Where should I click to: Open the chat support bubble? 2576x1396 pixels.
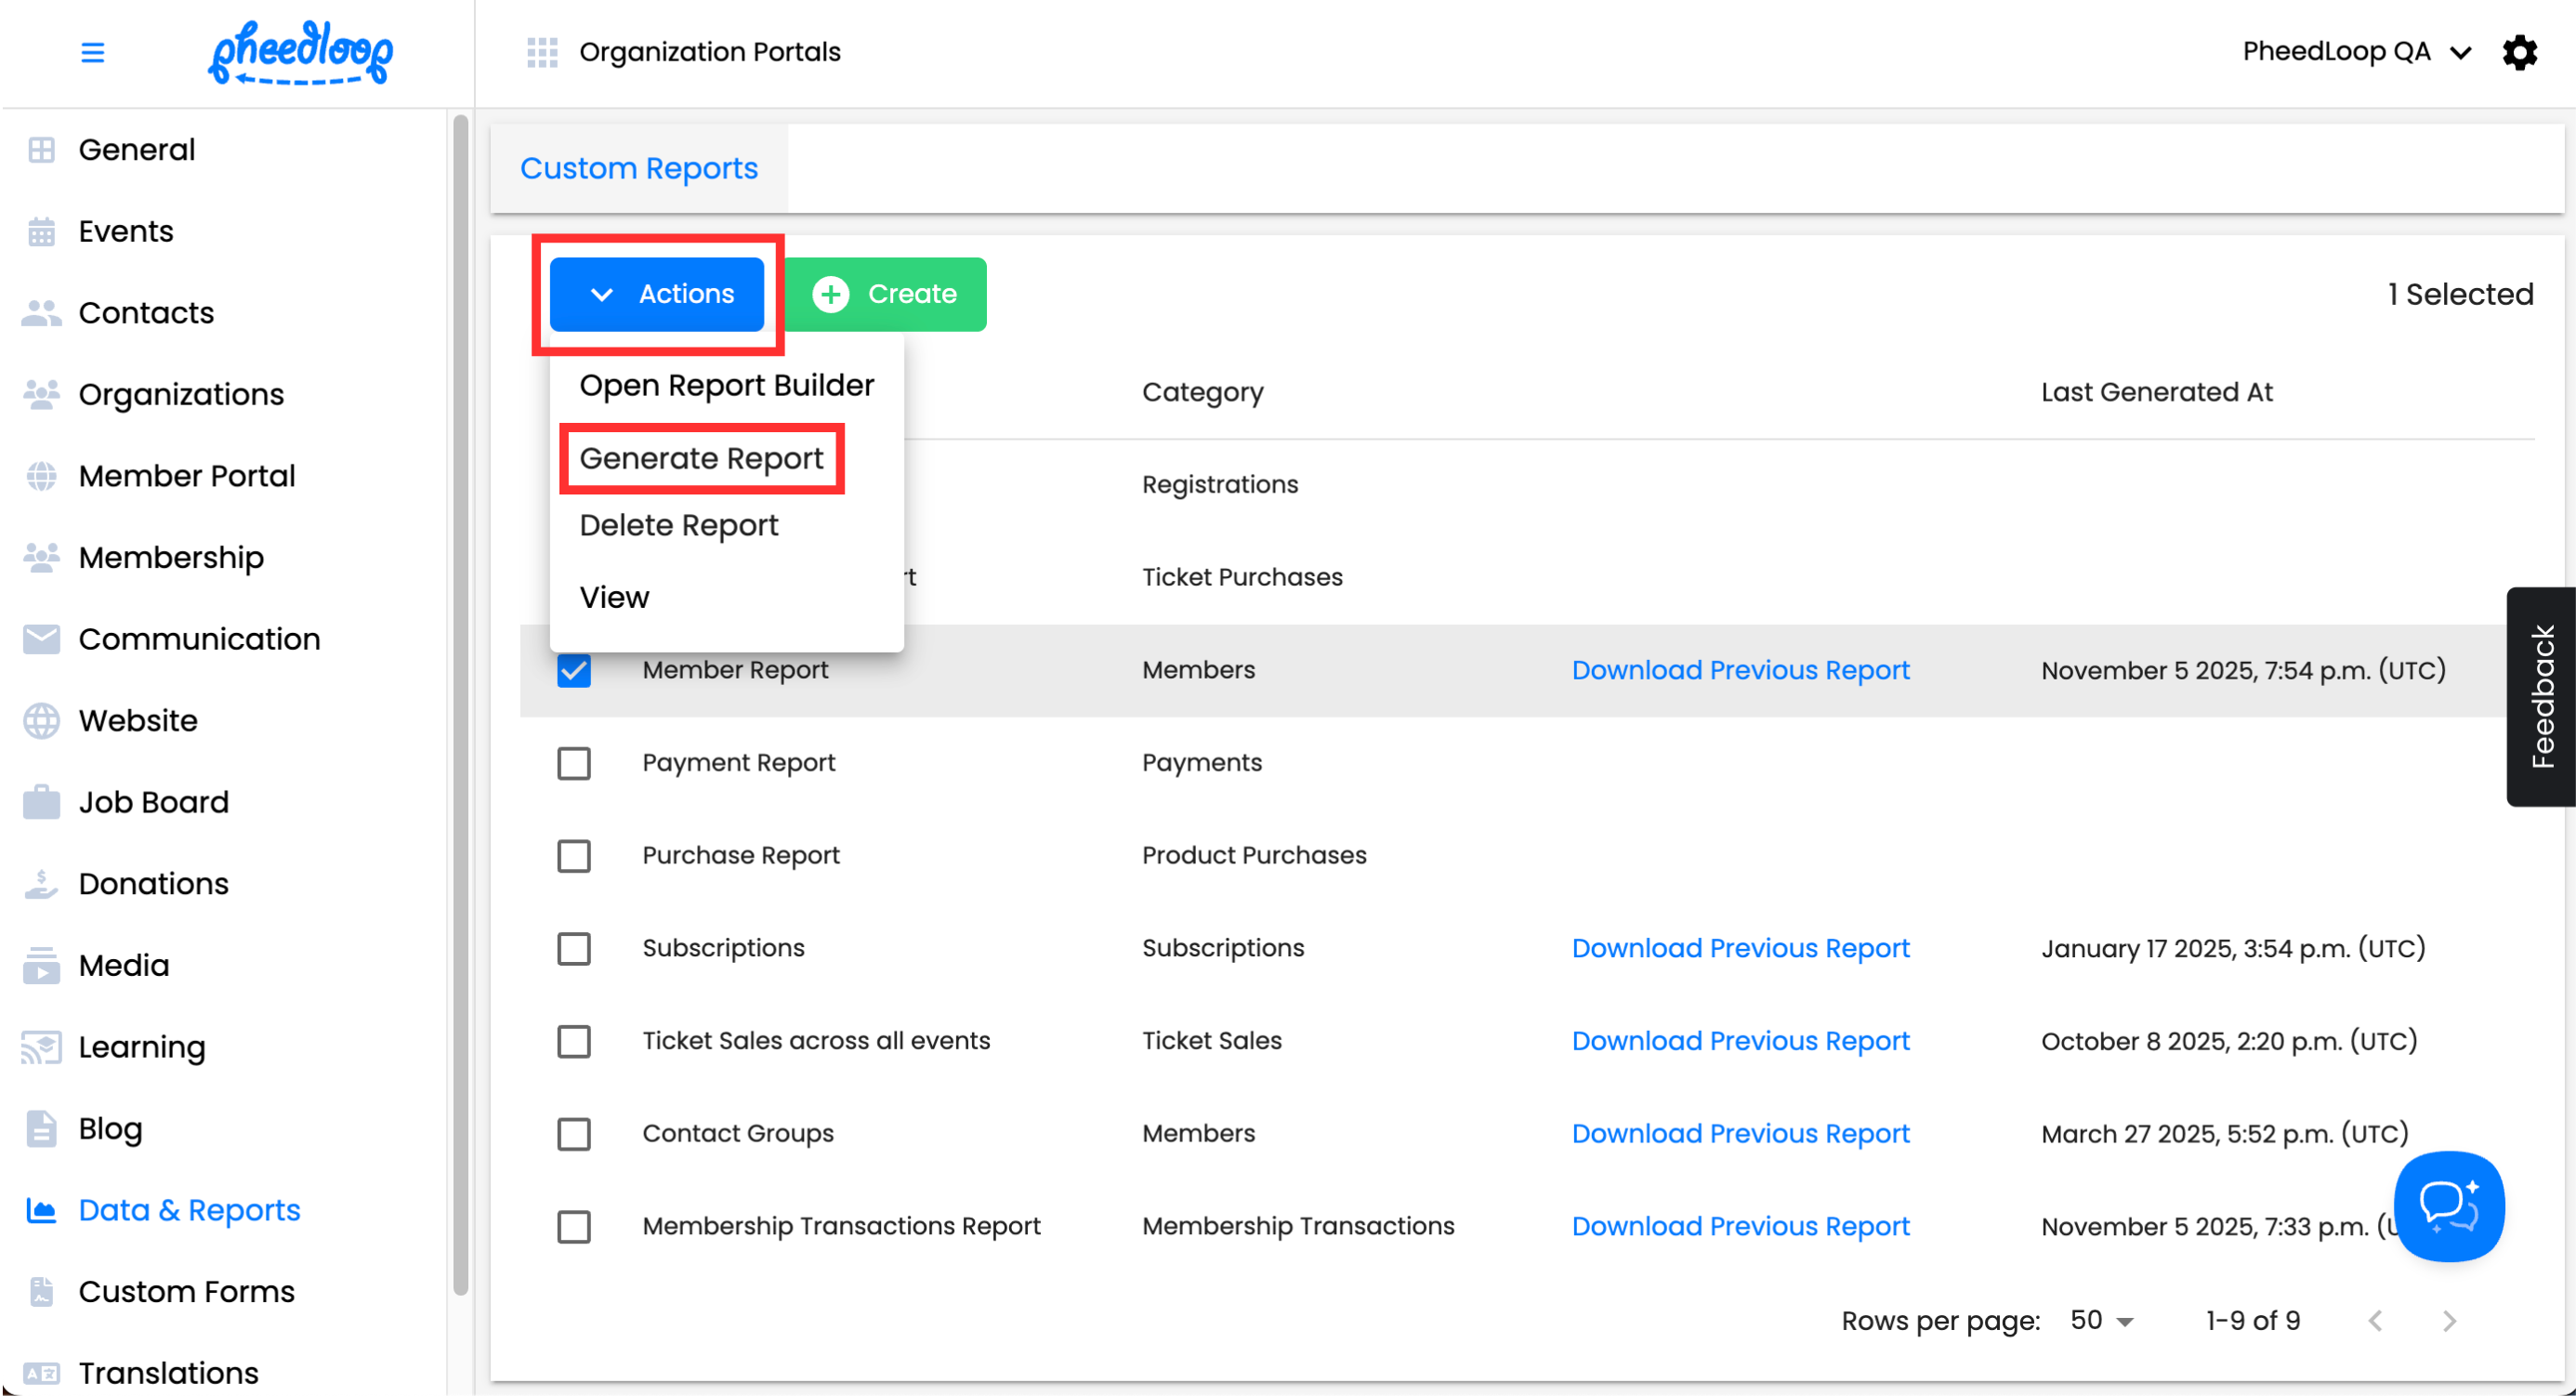click(x=2448, y=1205)
